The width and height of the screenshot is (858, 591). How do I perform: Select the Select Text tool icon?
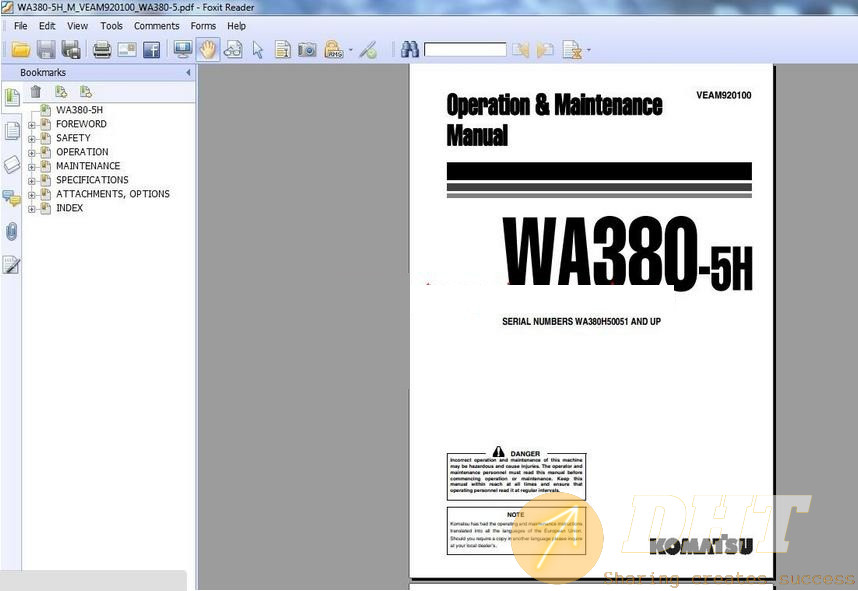click(x=282, y=50)
